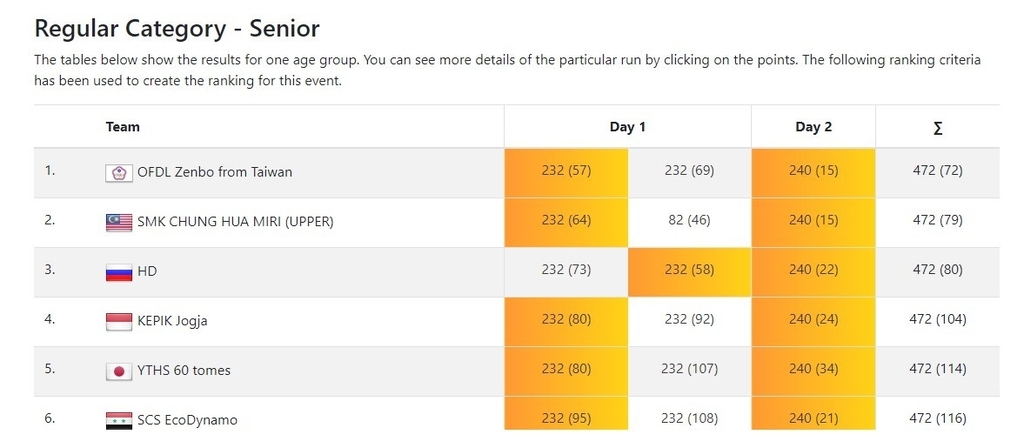Open YTHS 60 tomes 232 (107) run

tap(689, 369)
